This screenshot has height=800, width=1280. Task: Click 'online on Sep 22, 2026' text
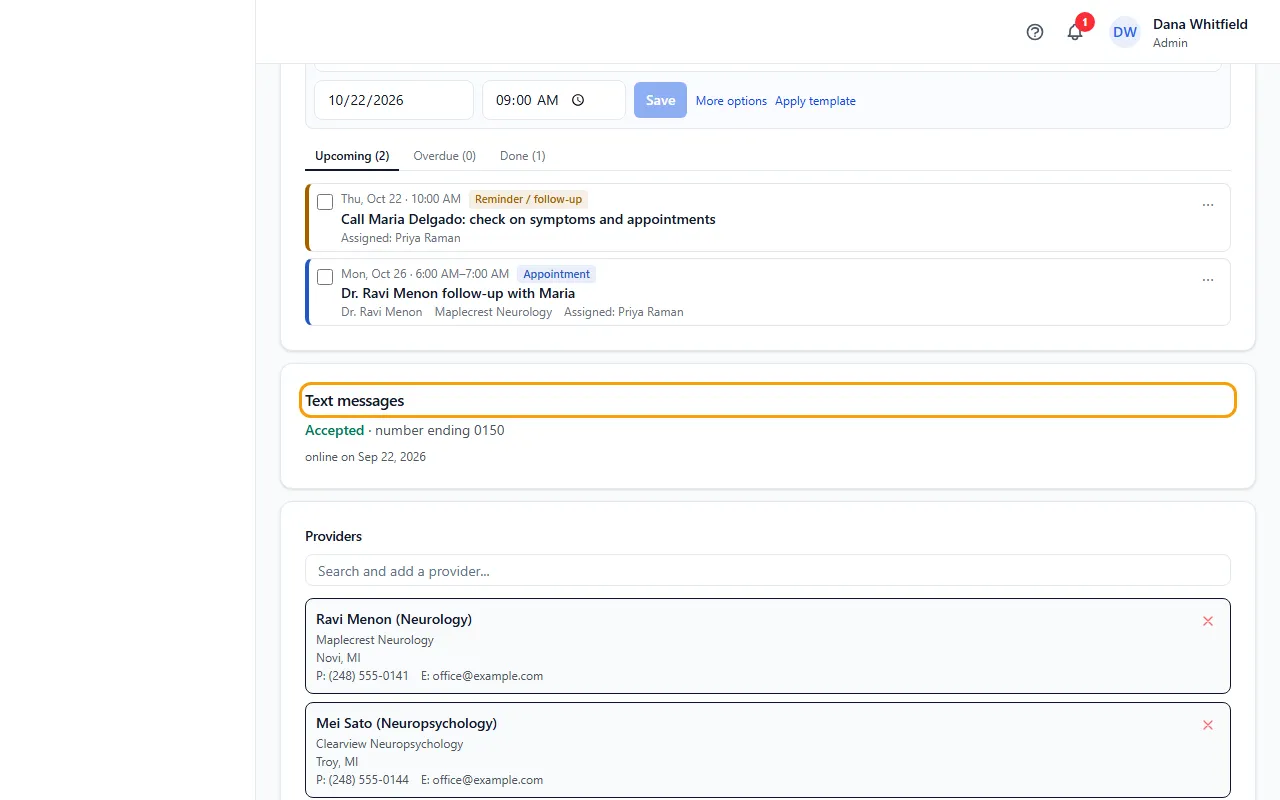(x=366, y=457)
